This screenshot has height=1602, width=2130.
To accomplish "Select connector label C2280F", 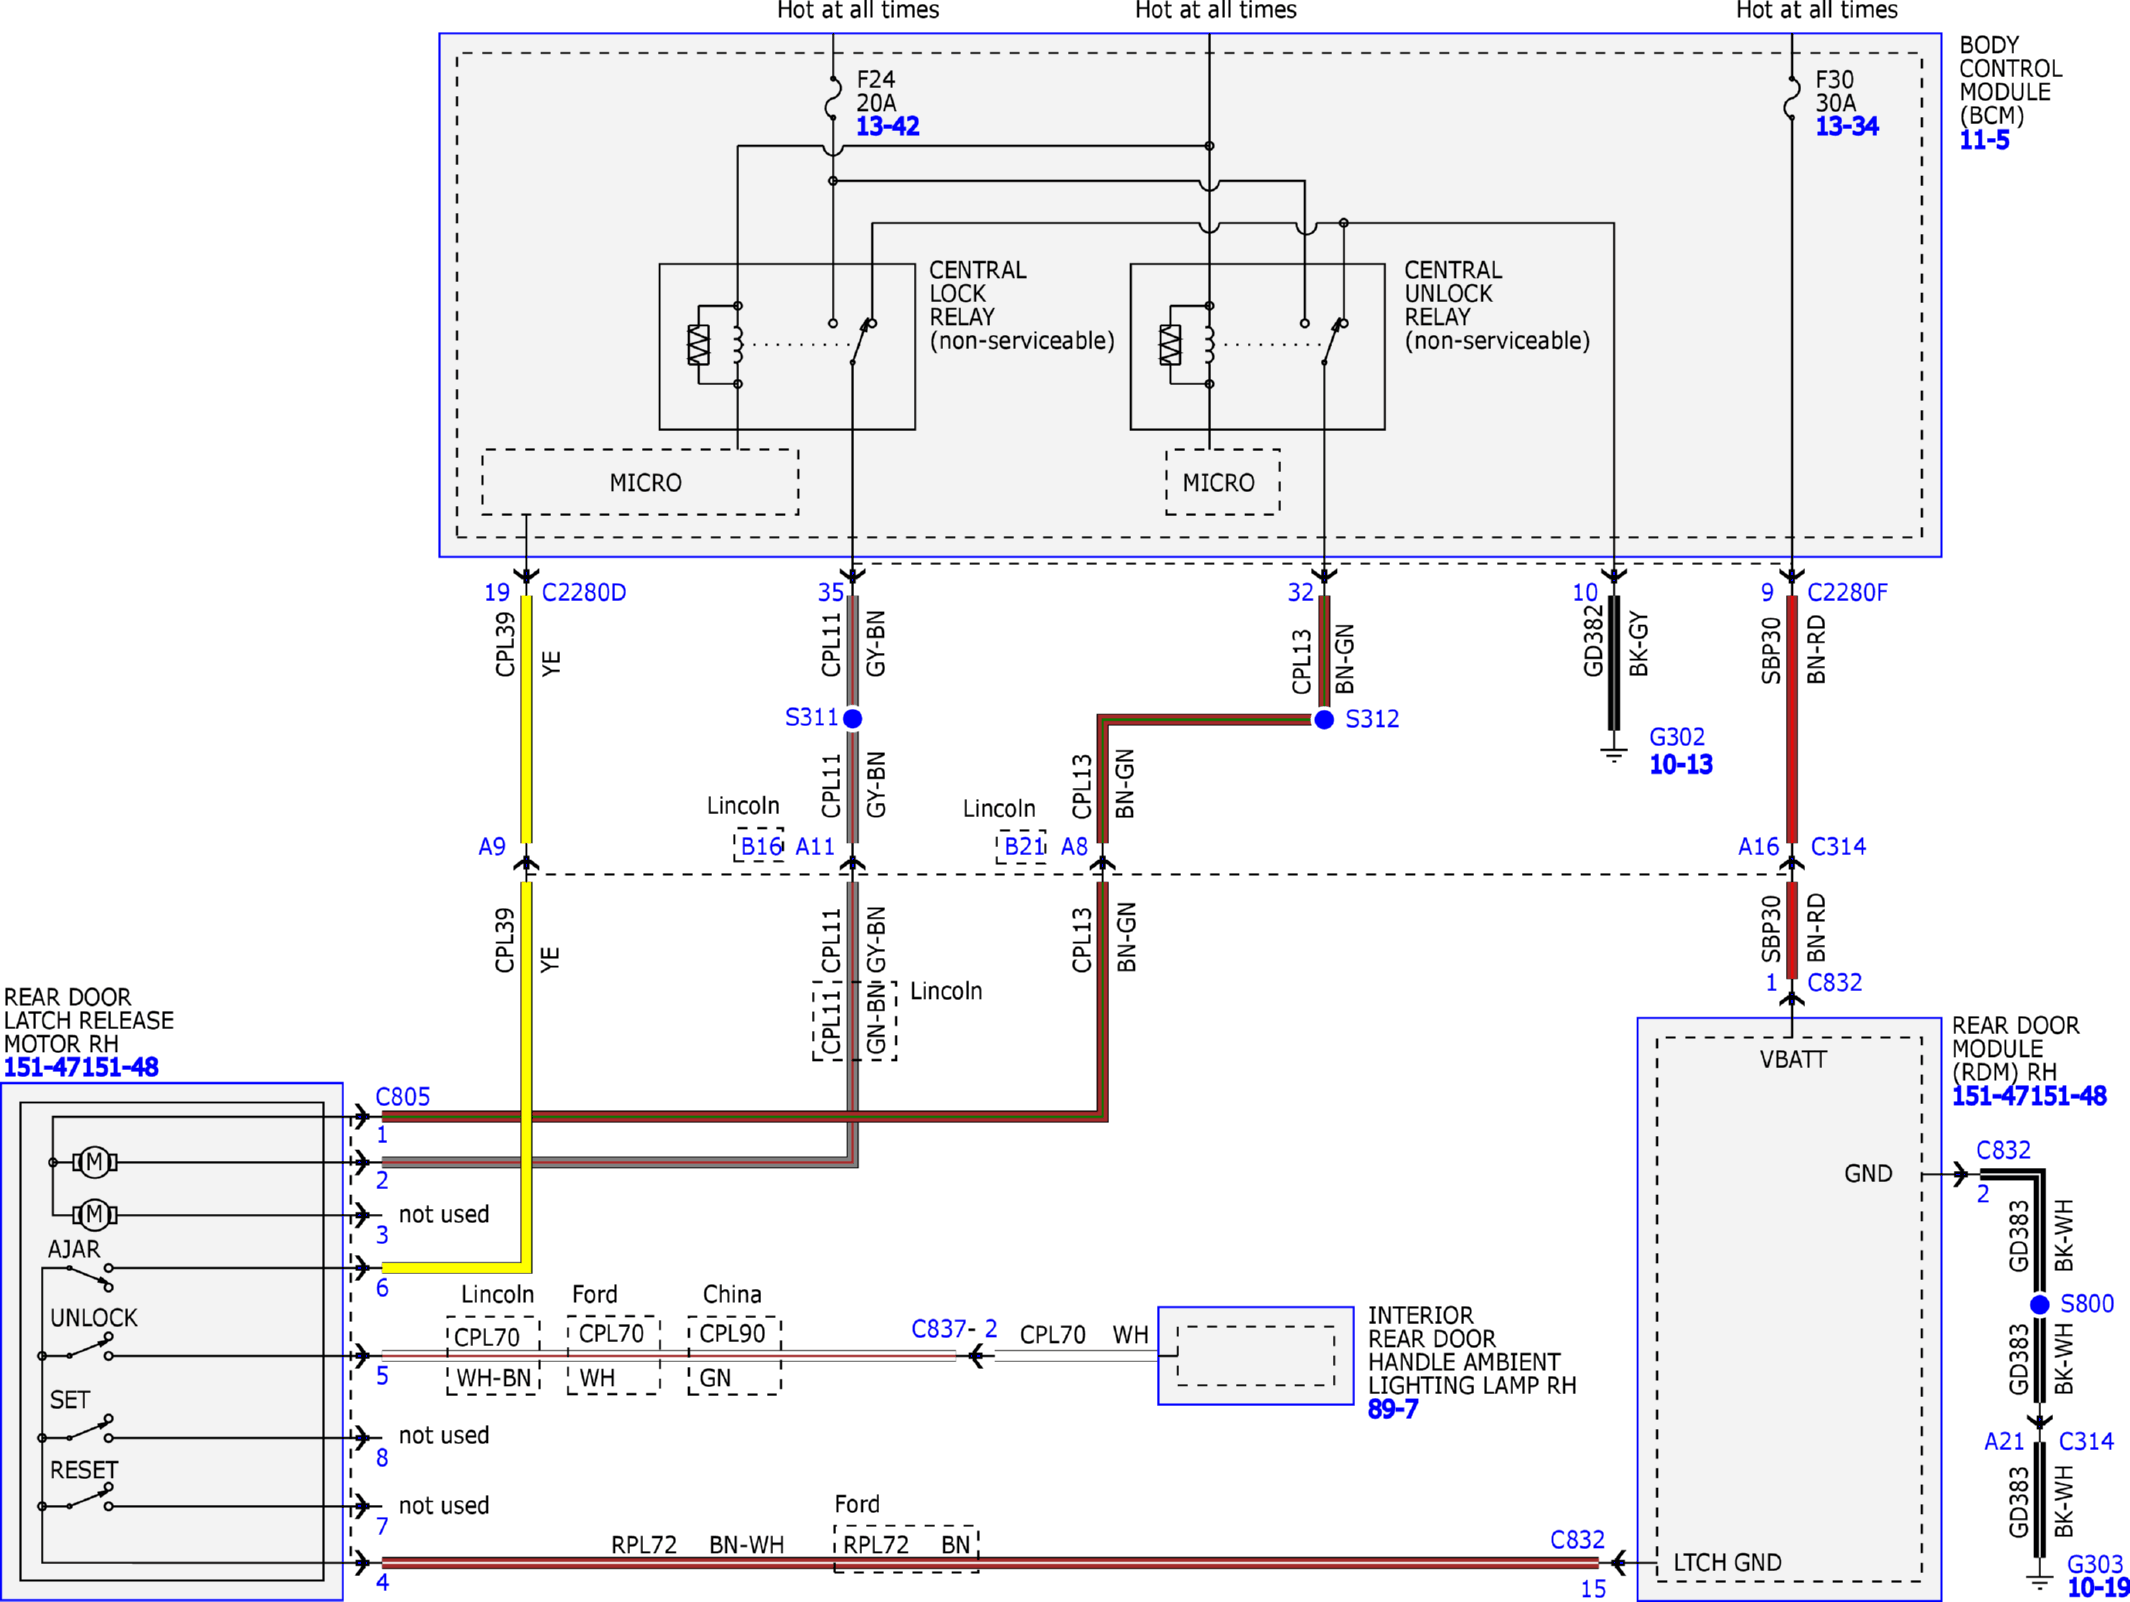I will 1847,593.
